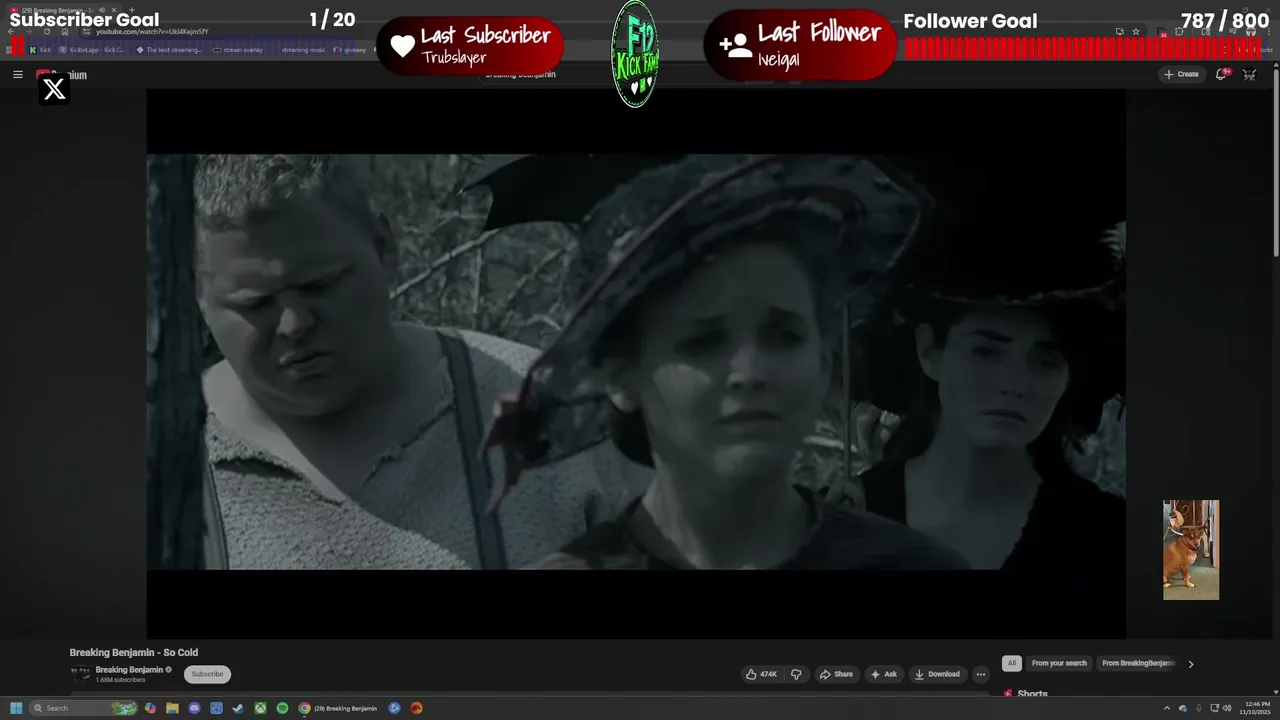
Task: Open a new browser tab
Action: 132,10
